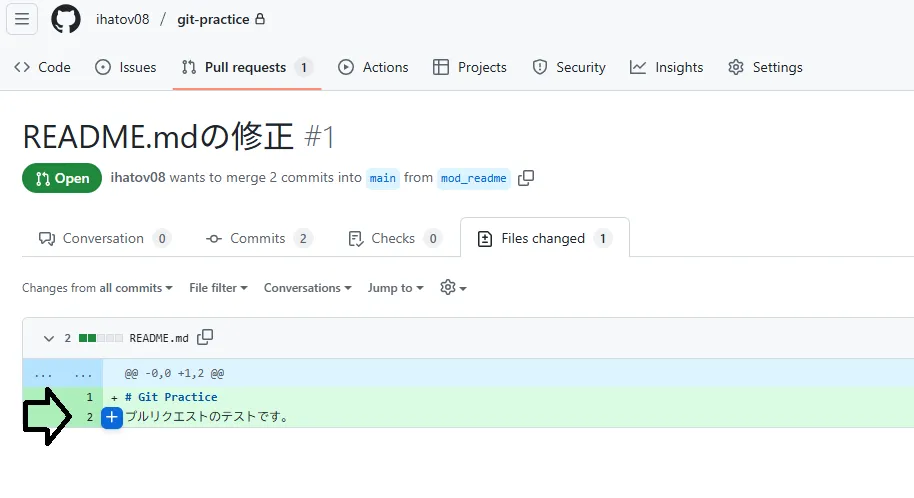Open the Insights tab
Screen dimensions: 914x498
tap(667, 67)
